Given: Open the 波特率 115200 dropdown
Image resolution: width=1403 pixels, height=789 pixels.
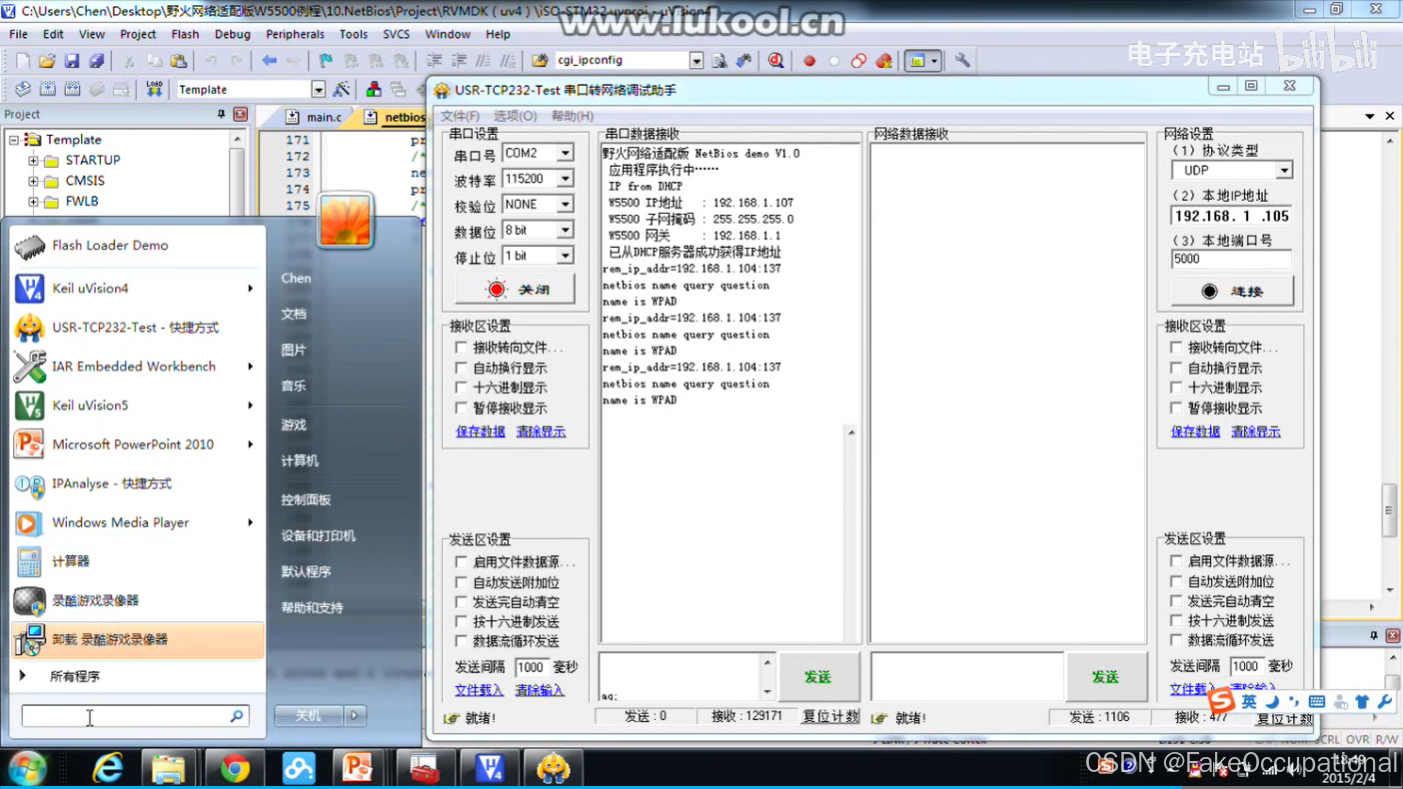Looking at the screenshot, I should pos(563,178).
